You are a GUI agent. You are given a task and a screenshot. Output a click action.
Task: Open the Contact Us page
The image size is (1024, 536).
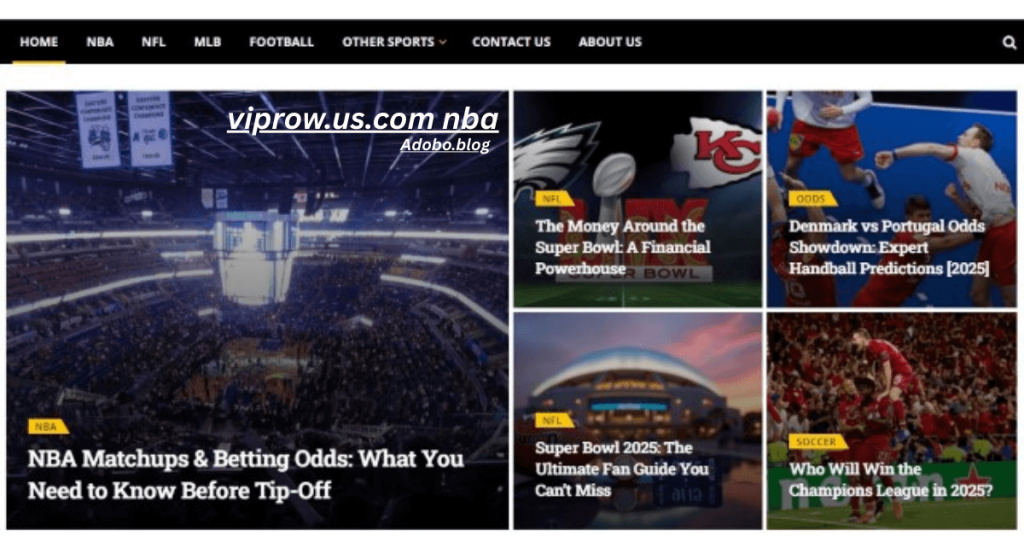pos(511,42)
